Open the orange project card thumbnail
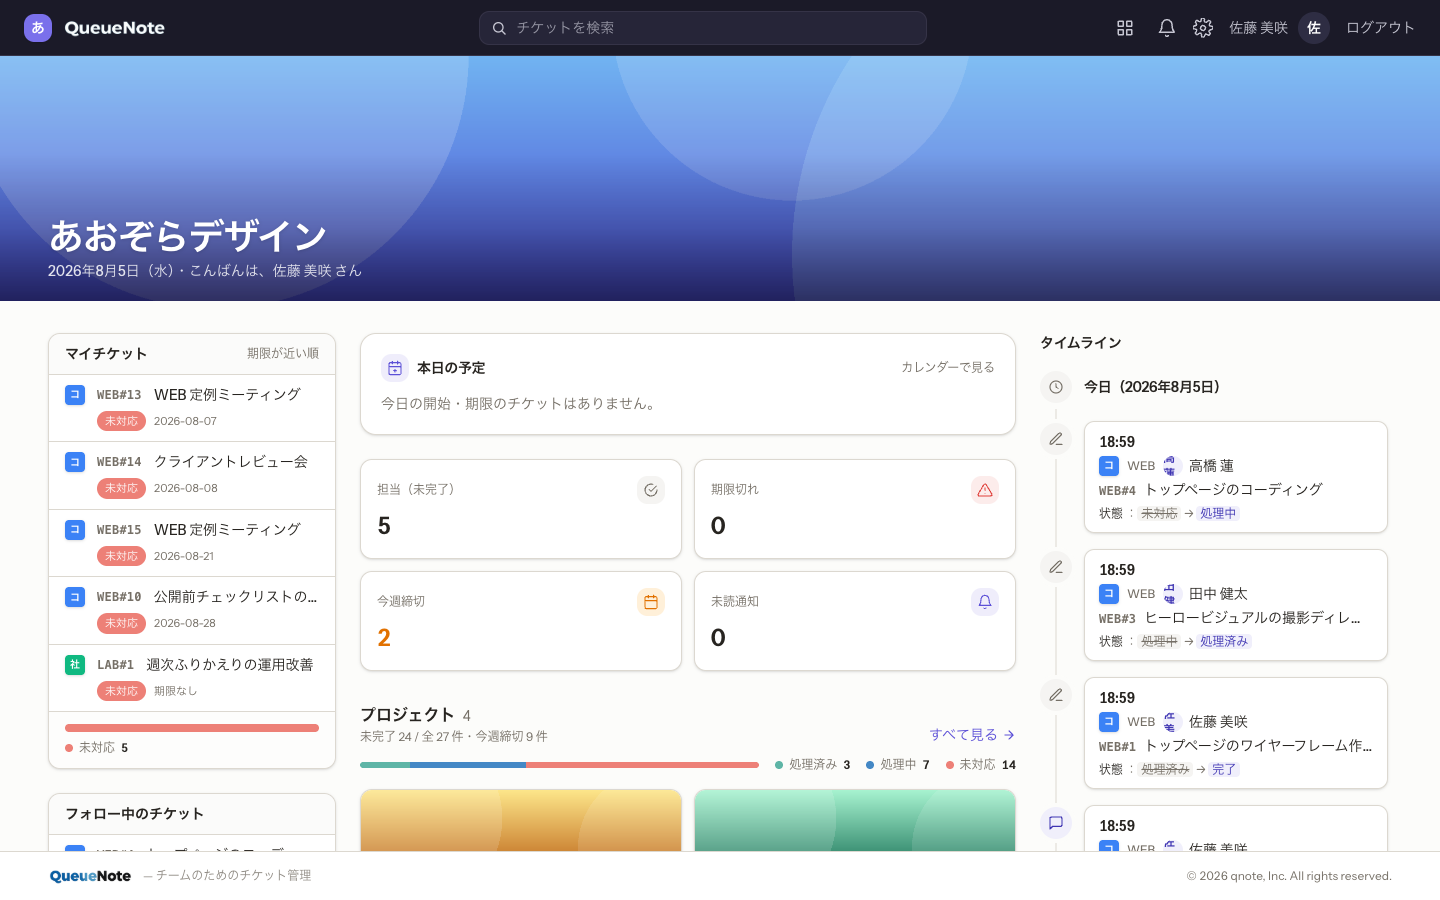Viewport: 1440px width, 900px height. coord(521,820)
